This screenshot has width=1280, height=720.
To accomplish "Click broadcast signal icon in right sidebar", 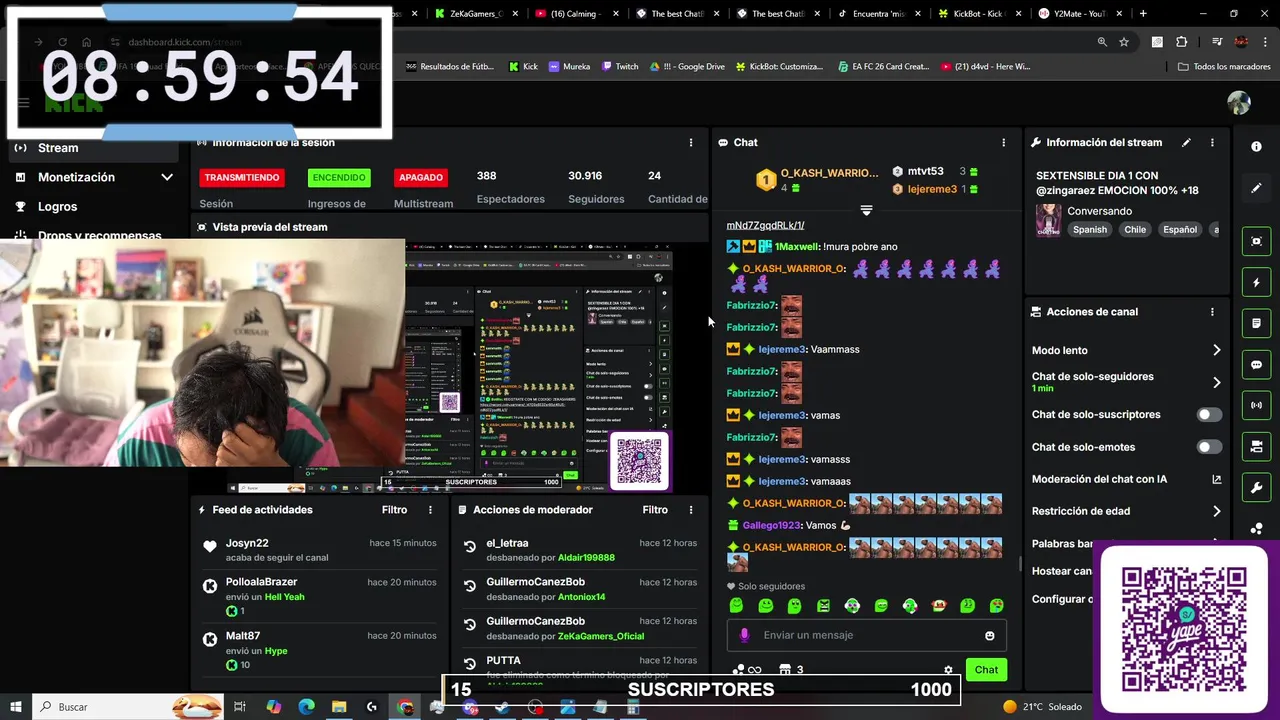I will pos(1257,405).
